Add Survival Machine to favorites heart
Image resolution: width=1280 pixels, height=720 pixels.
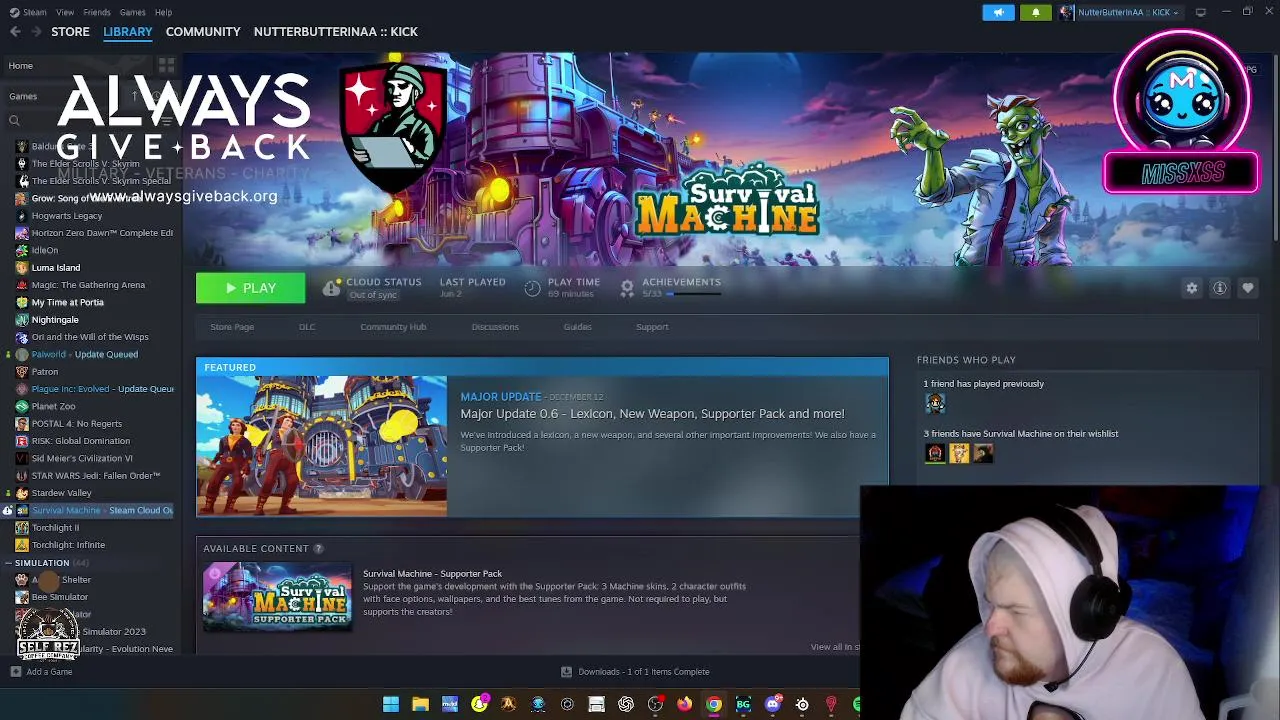click(1248, 288)
